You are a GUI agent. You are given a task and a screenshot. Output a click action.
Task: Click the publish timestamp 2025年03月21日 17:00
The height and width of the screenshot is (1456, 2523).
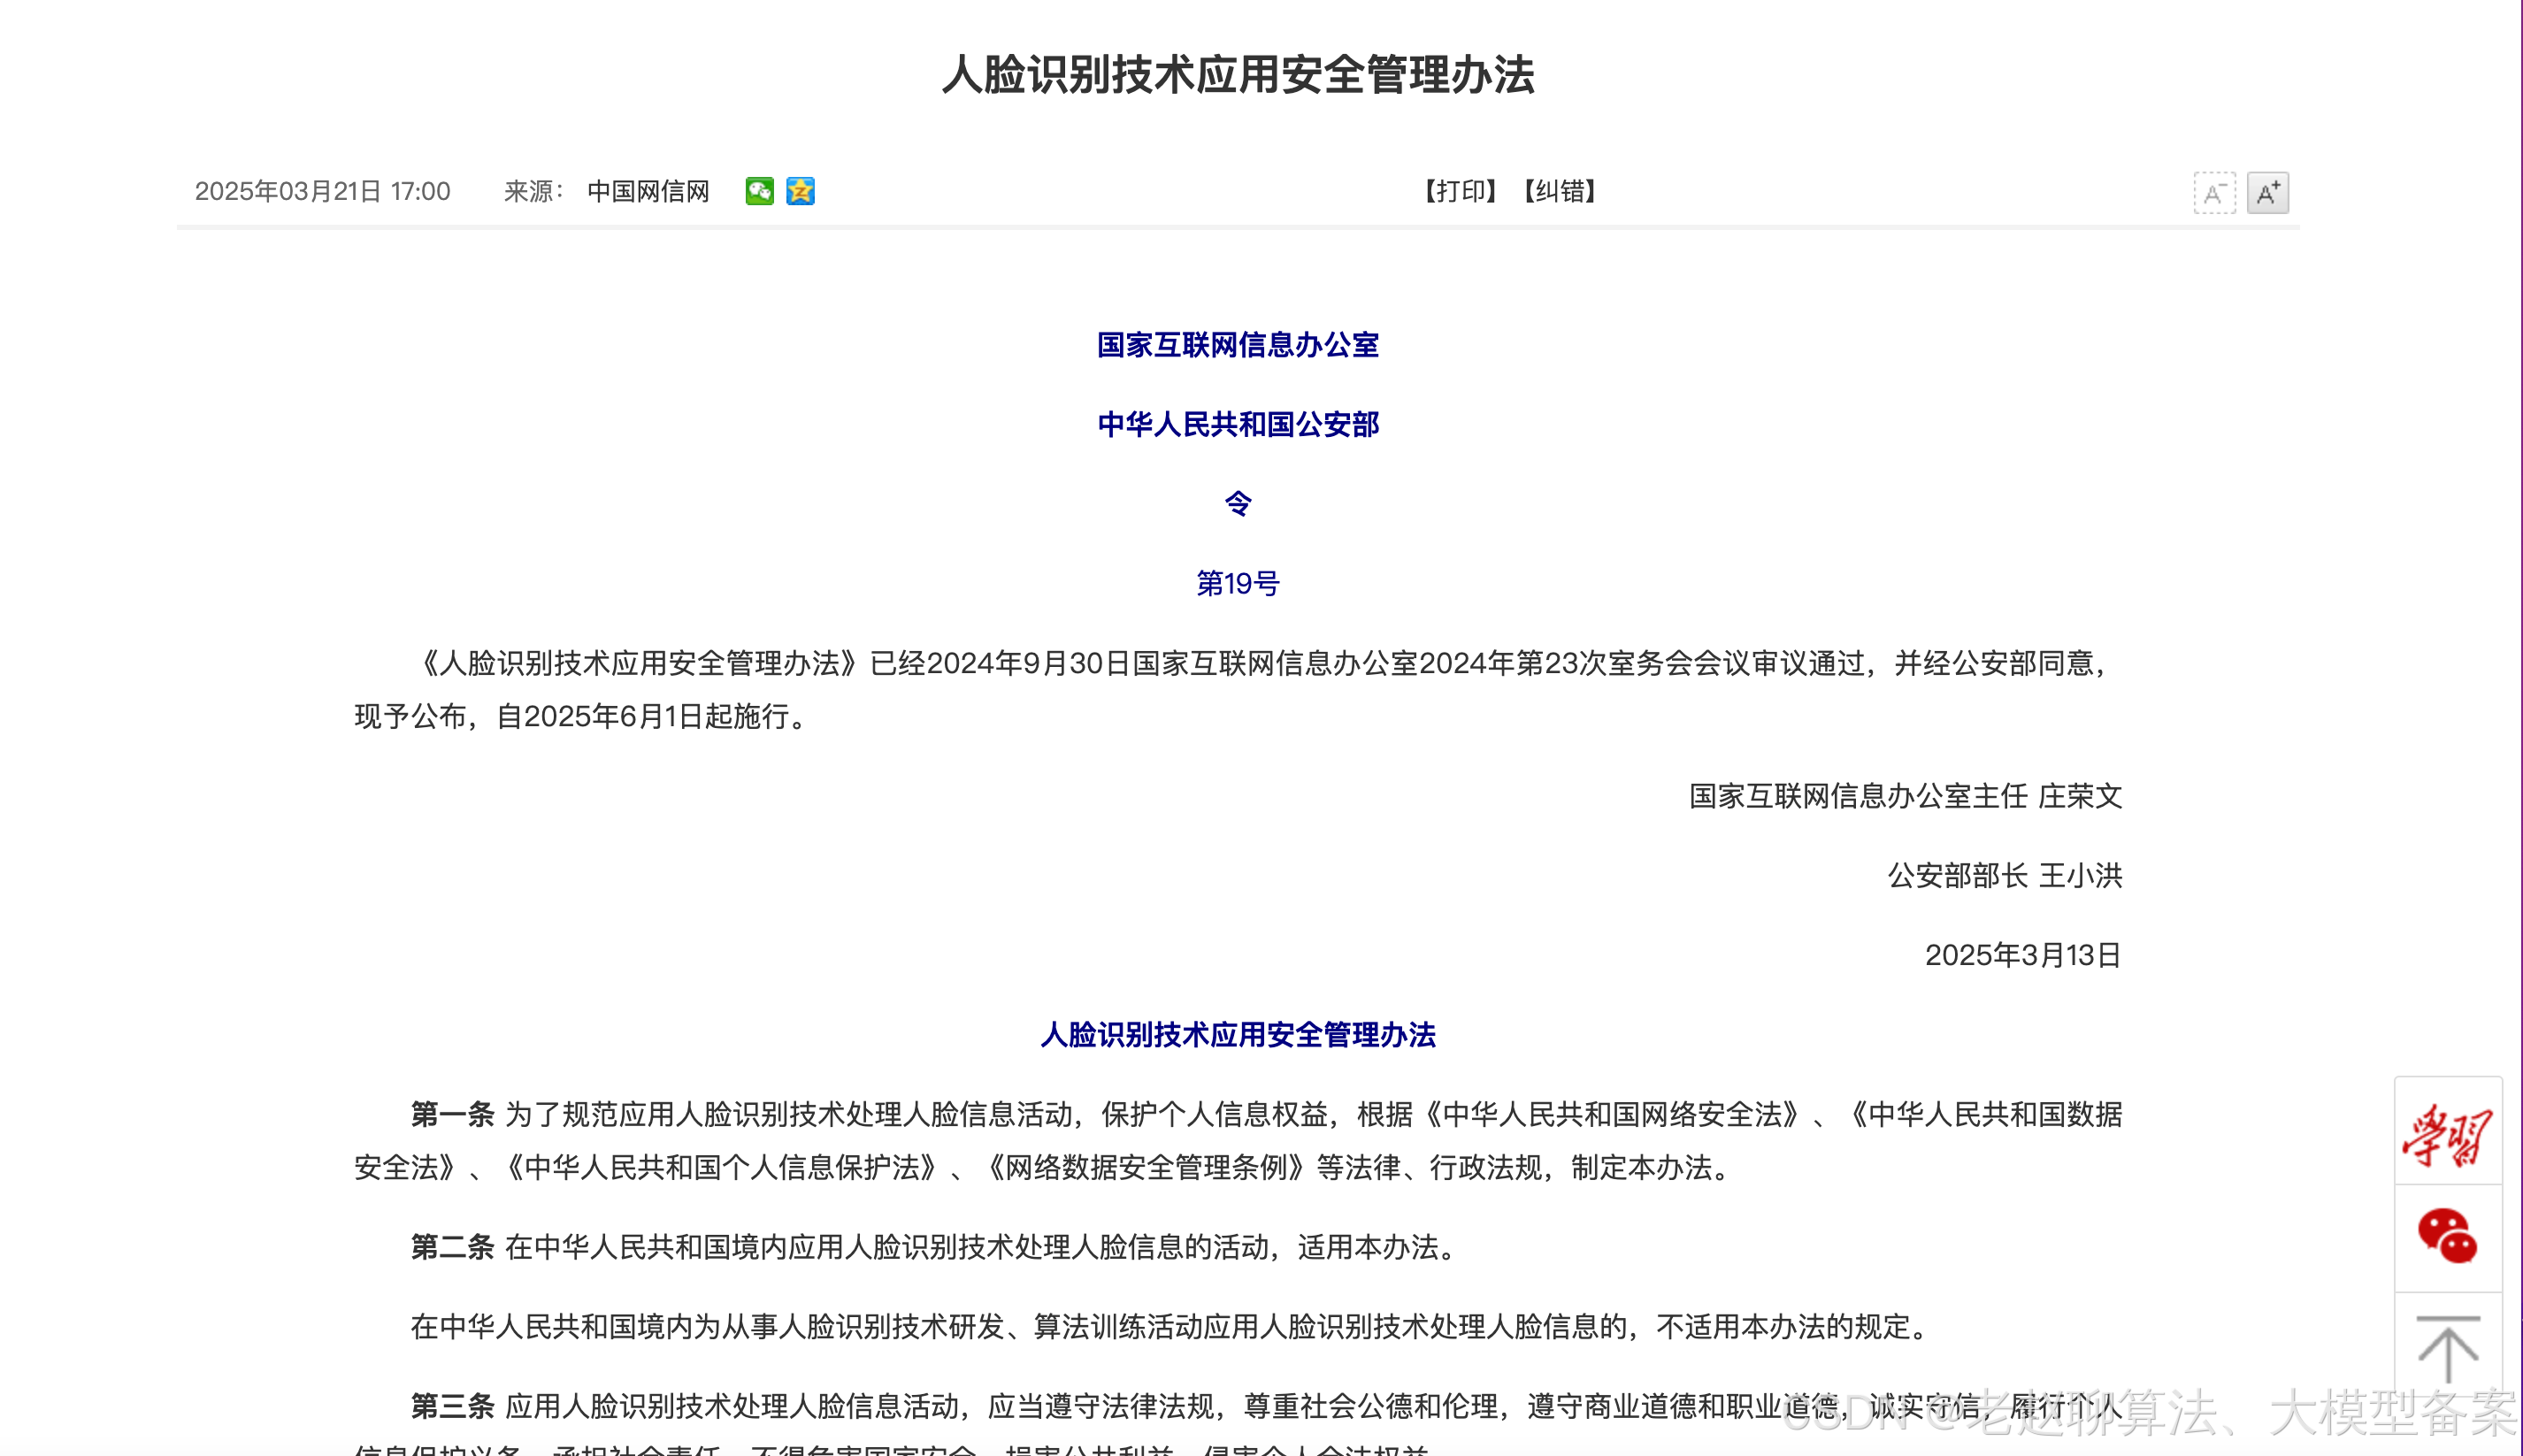click(322, 191)
